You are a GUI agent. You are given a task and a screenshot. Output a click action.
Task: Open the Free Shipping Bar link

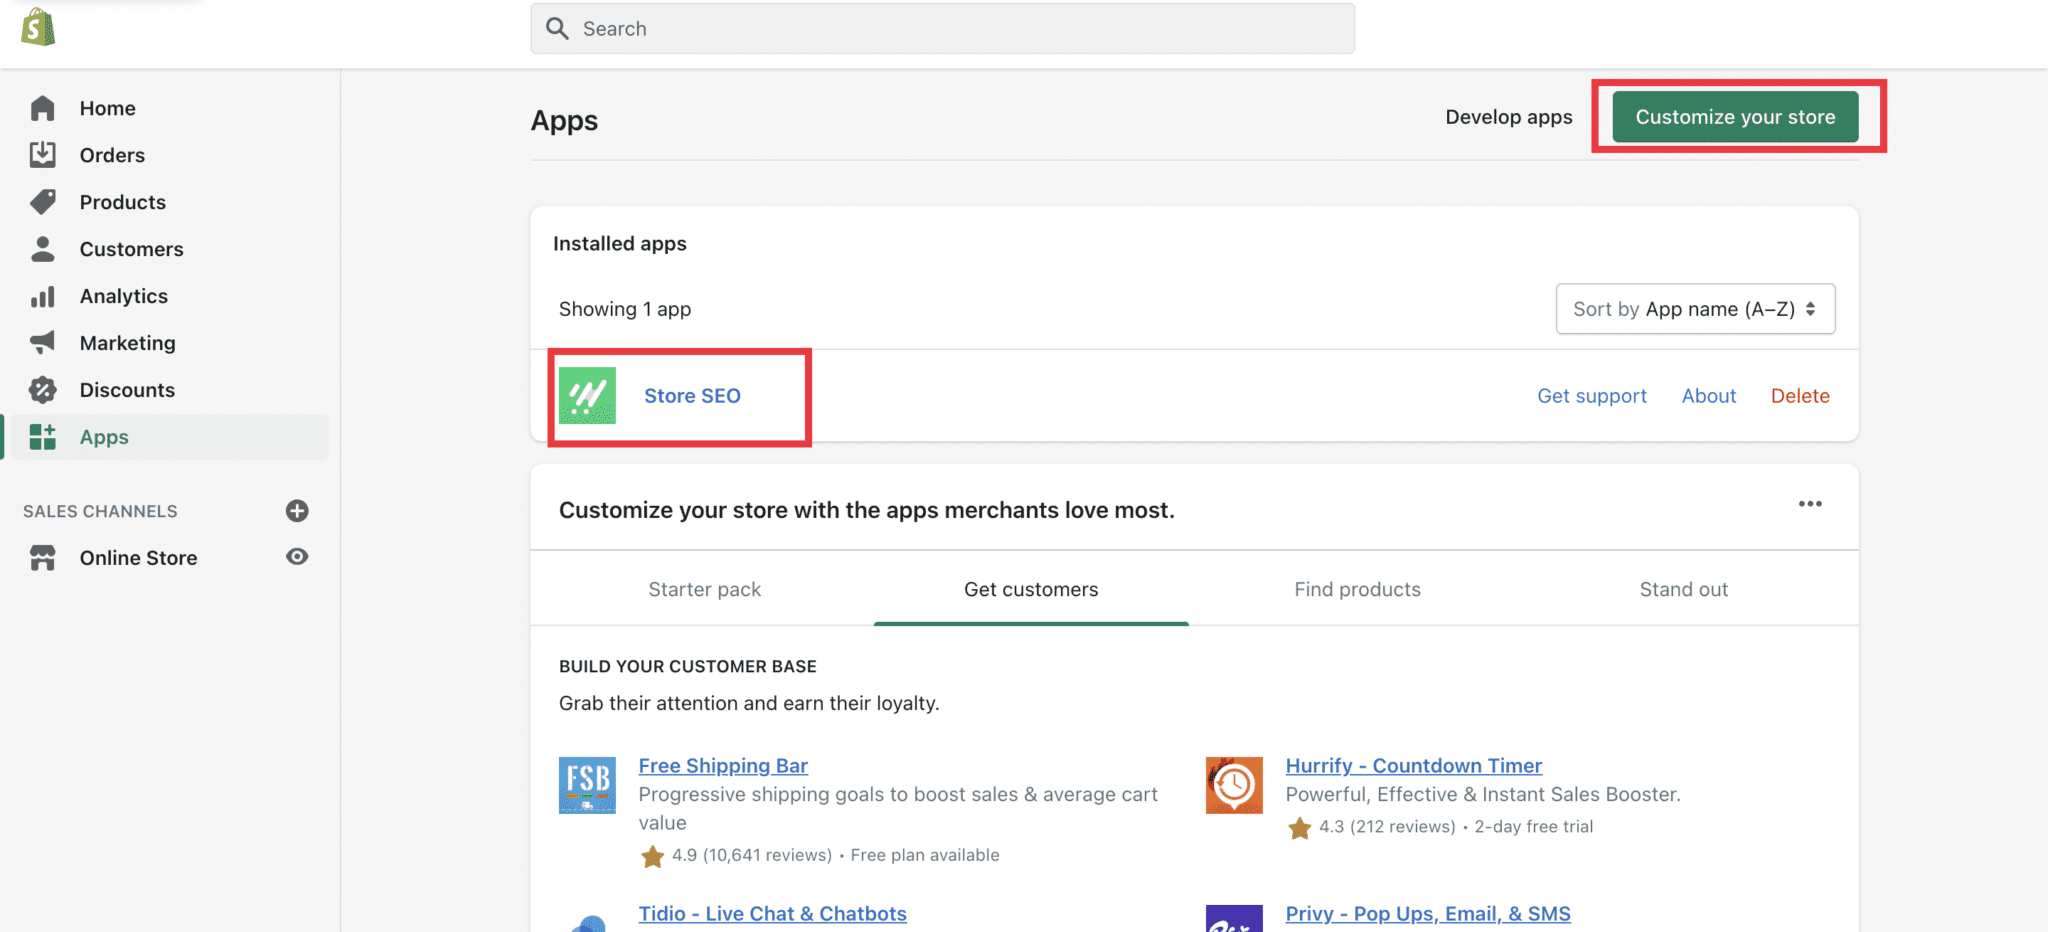pos(723,766)
